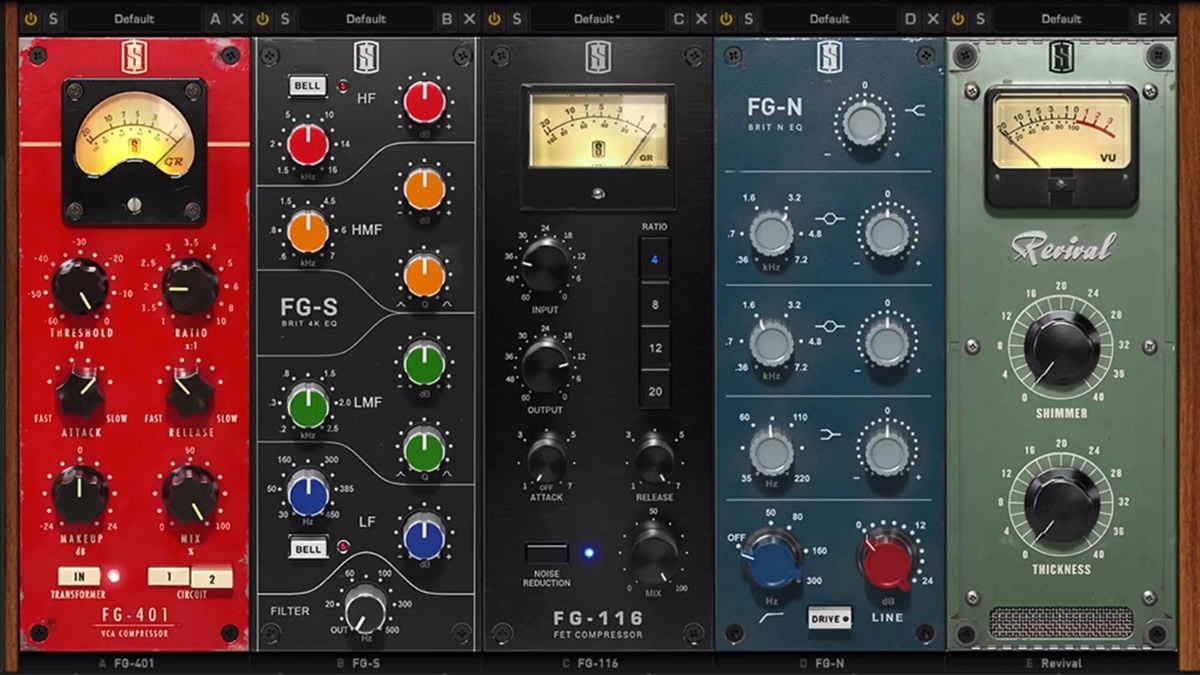Remove module A with its X icon
Screen dimensions: 1200x675
tap(237, 19)
